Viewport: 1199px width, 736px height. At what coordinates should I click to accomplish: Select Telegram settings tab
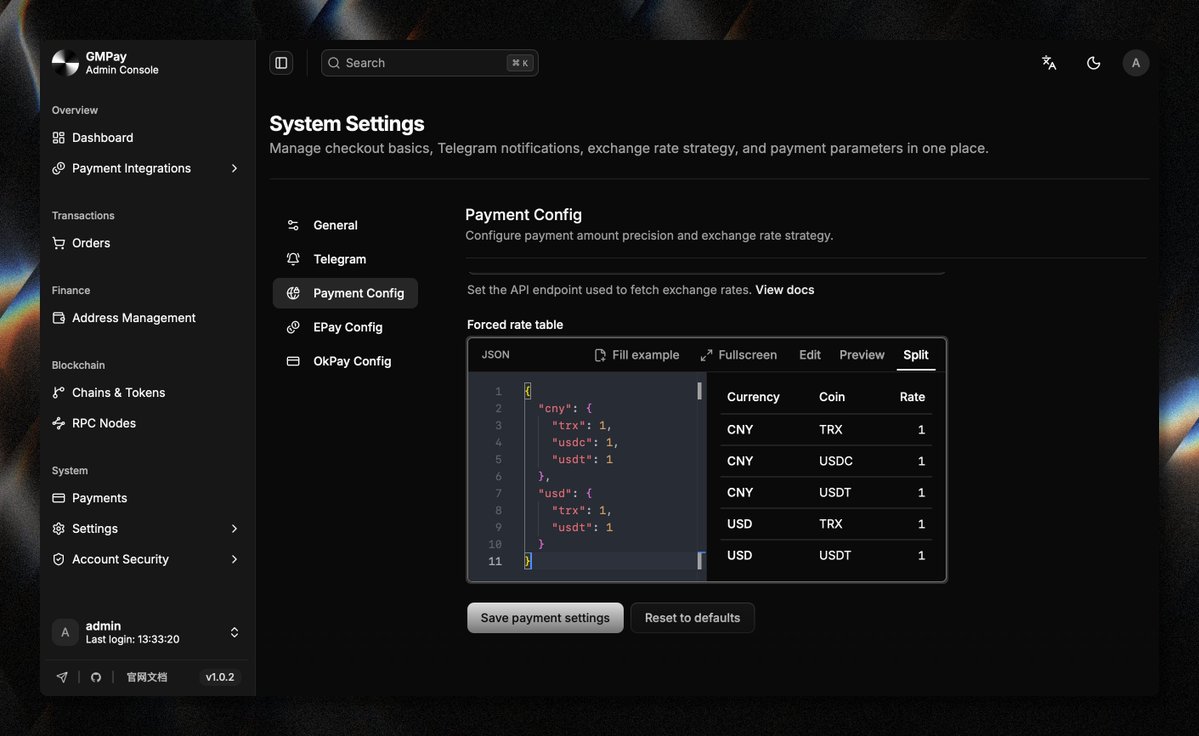coord(345,259)
